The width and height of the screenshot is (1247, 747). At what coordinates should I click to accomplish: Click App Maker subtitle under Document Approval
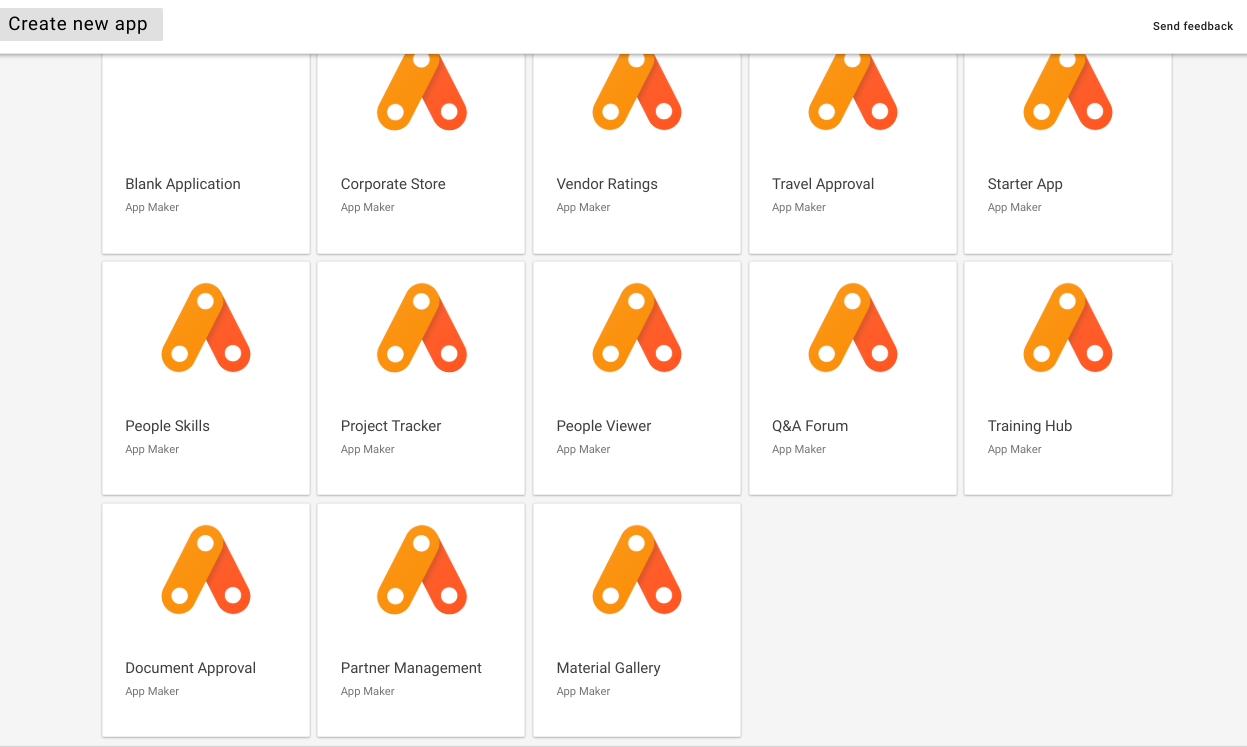152,692
